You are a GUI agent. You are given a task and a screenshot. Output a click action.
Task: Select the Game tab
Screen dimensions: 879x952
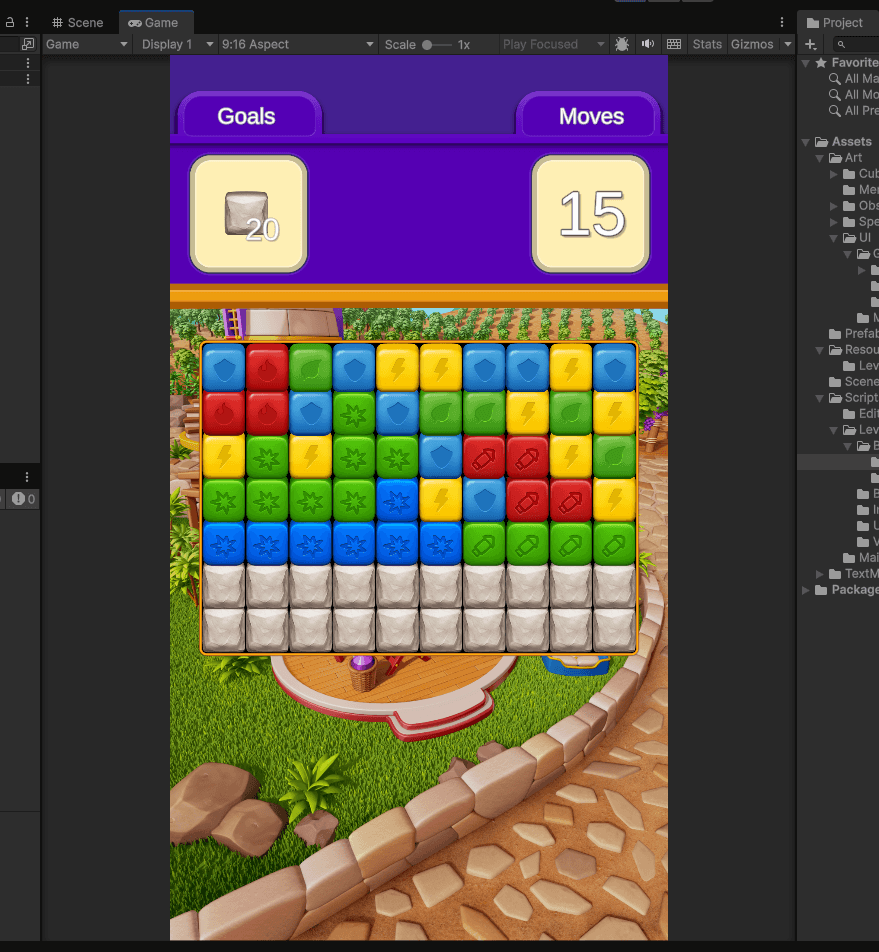pyautogui.click(x=154, y=22)
